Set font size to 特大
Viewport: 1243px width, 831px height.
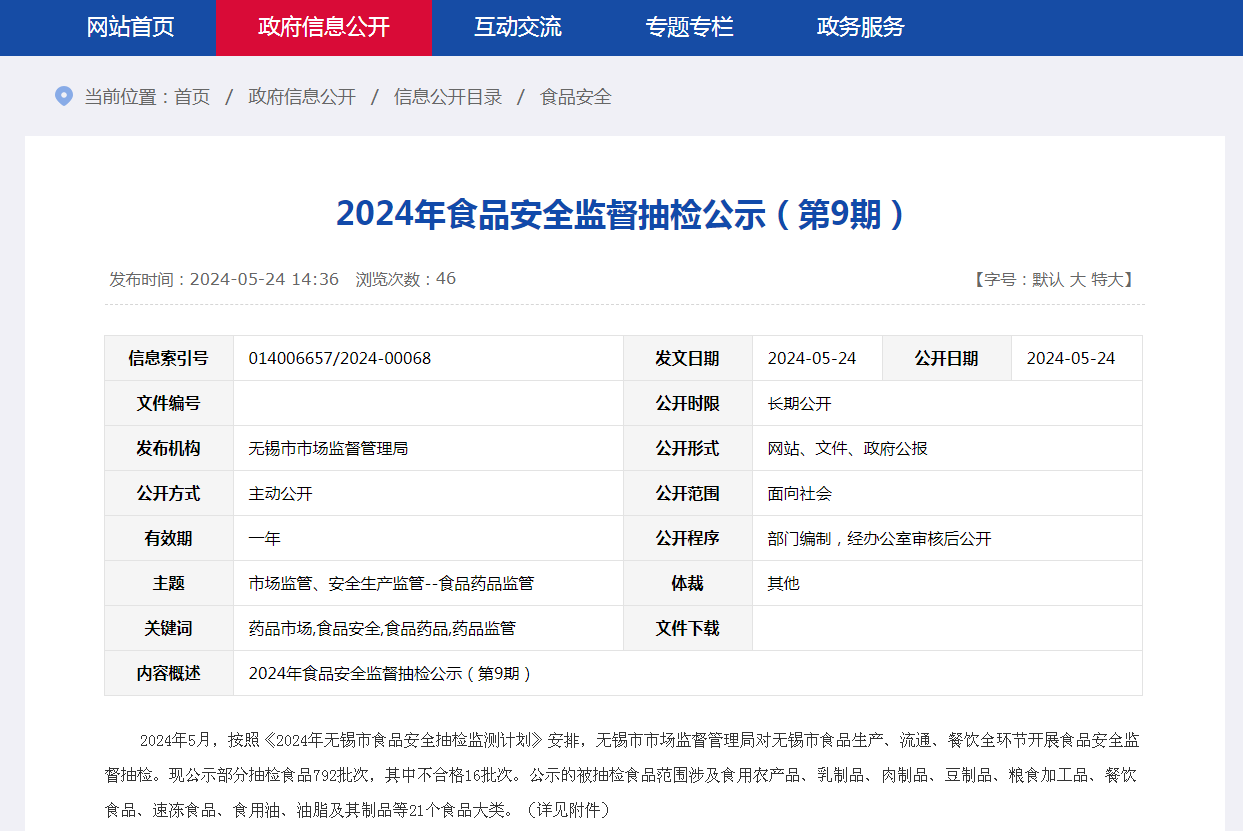tap(1107, 280)
